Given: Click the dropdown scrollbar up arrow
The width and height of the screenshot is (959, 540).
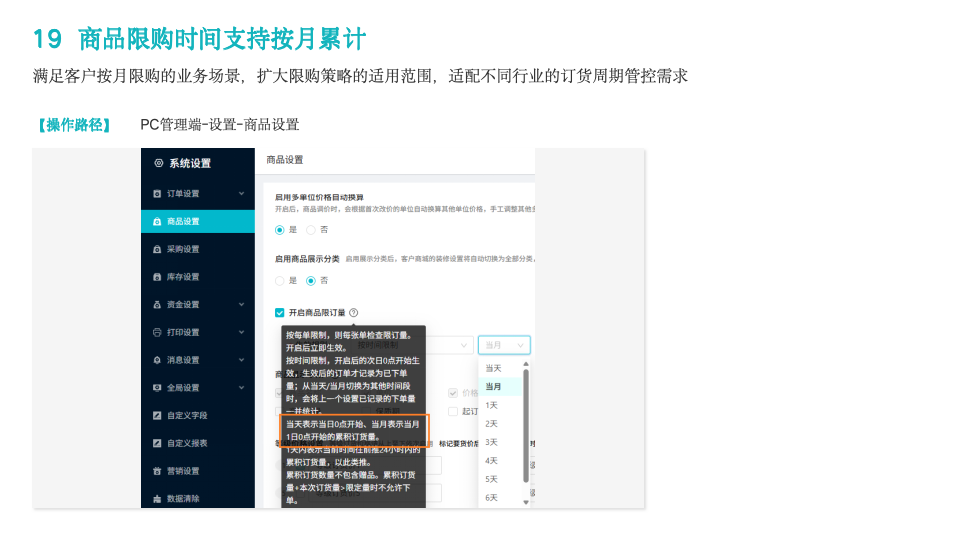Looking at the screenshot, I should (526, 364).
